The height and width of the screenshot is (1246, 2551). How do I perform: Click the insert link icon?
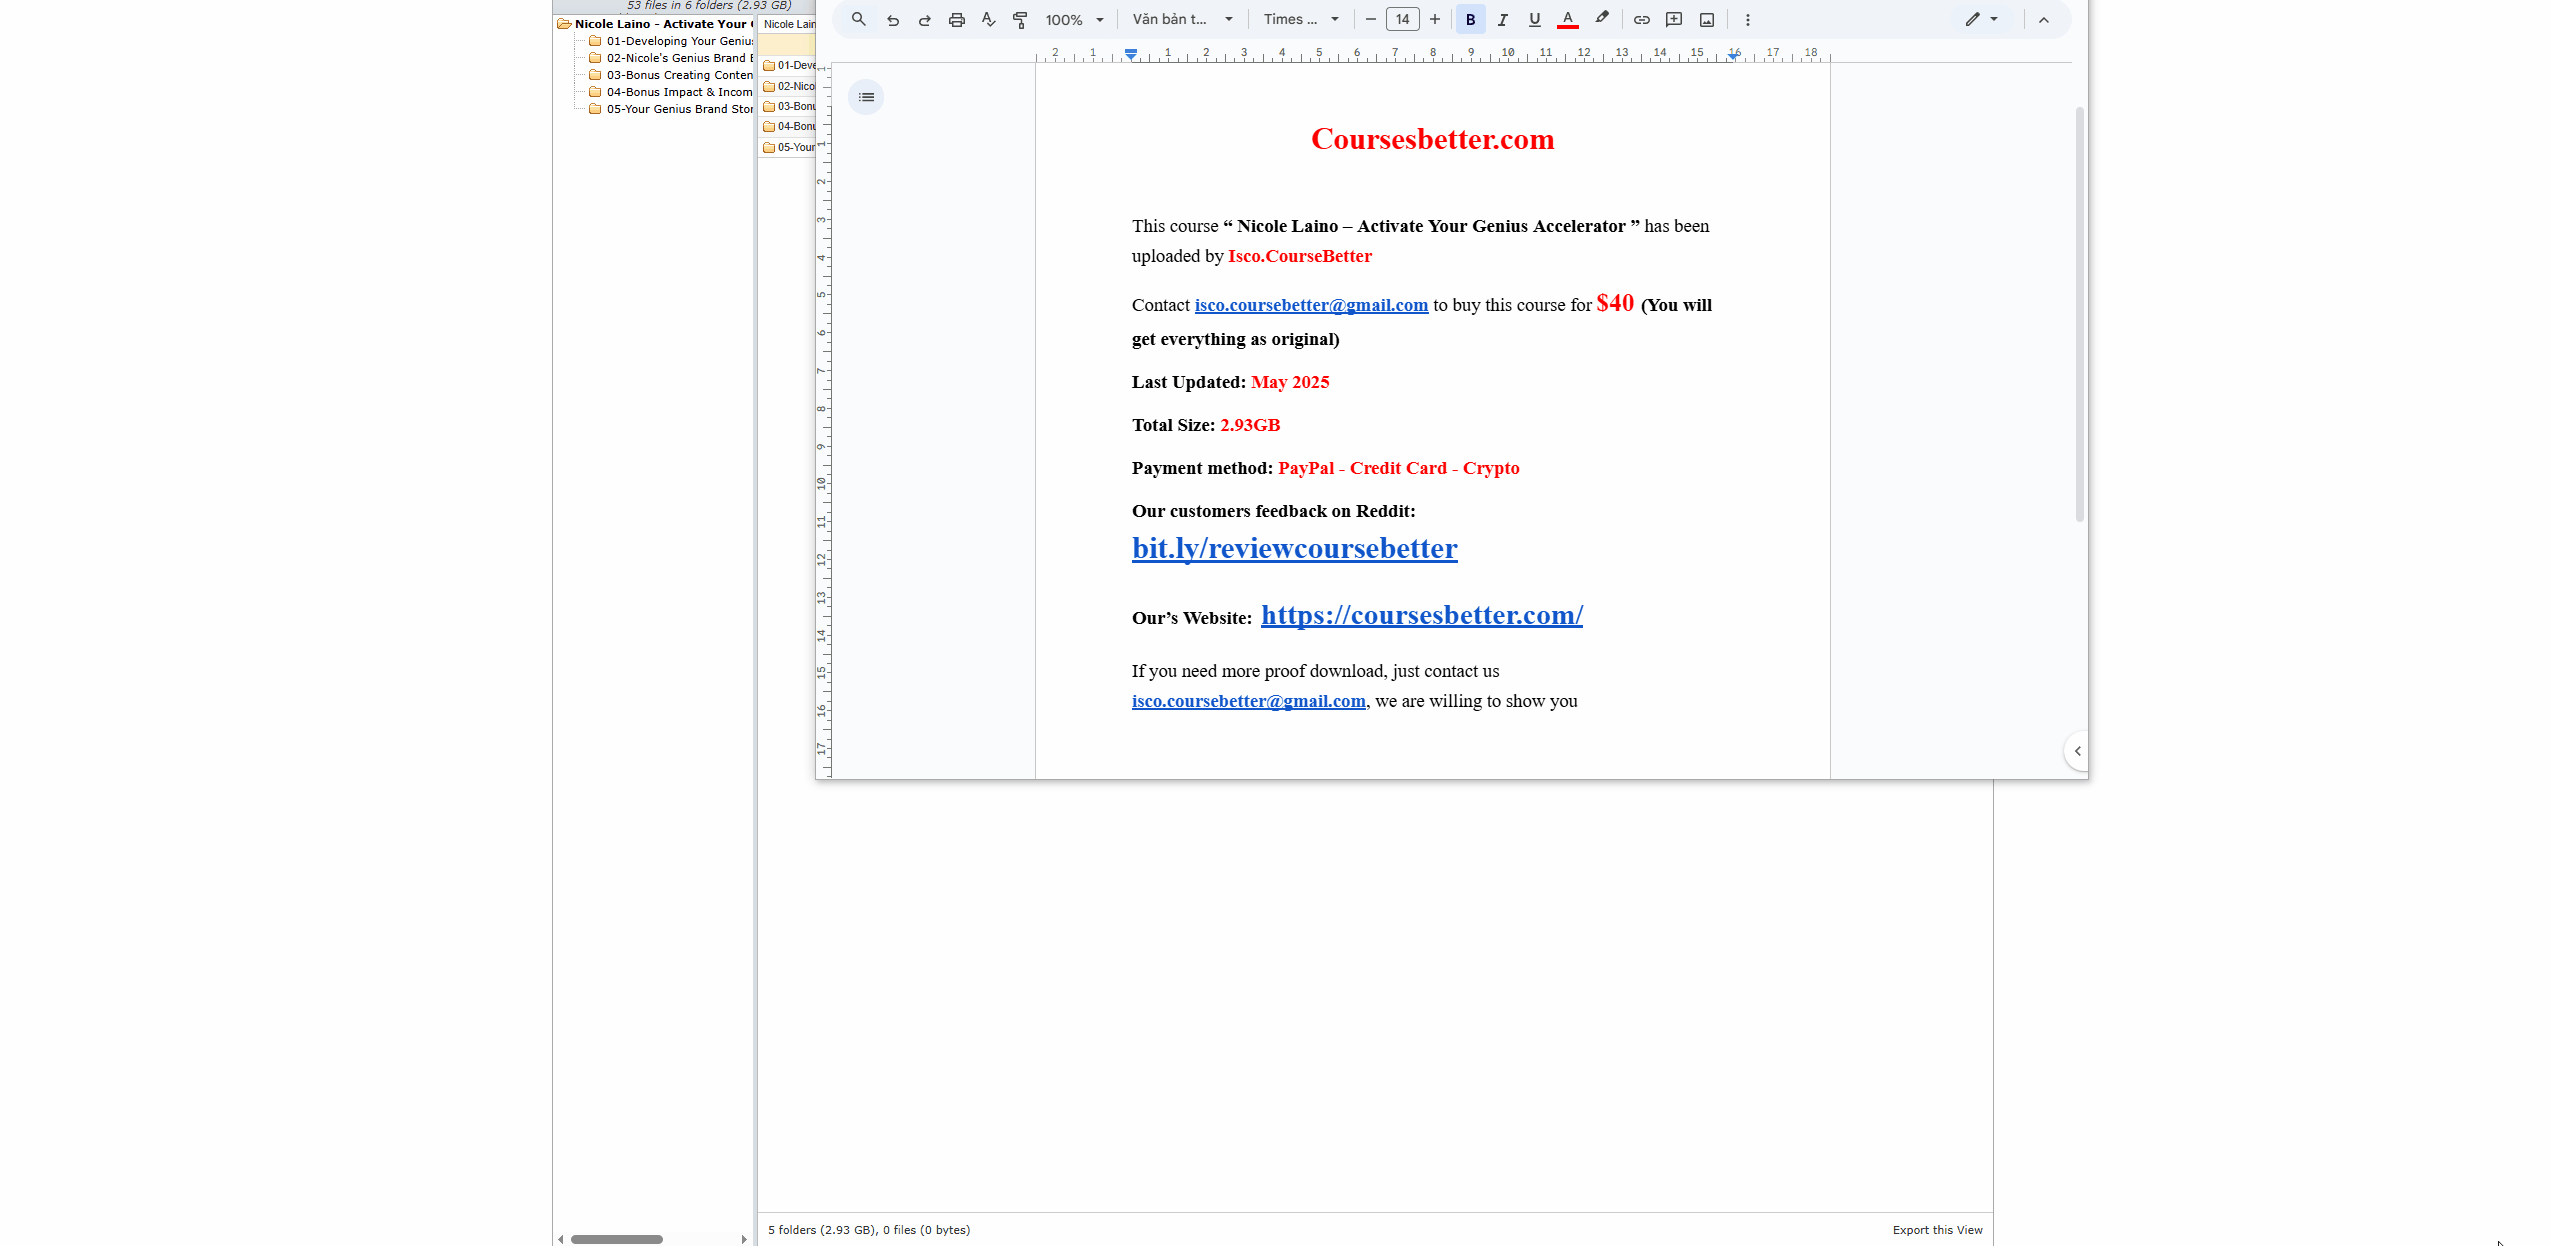click(x=1641, y=19)
